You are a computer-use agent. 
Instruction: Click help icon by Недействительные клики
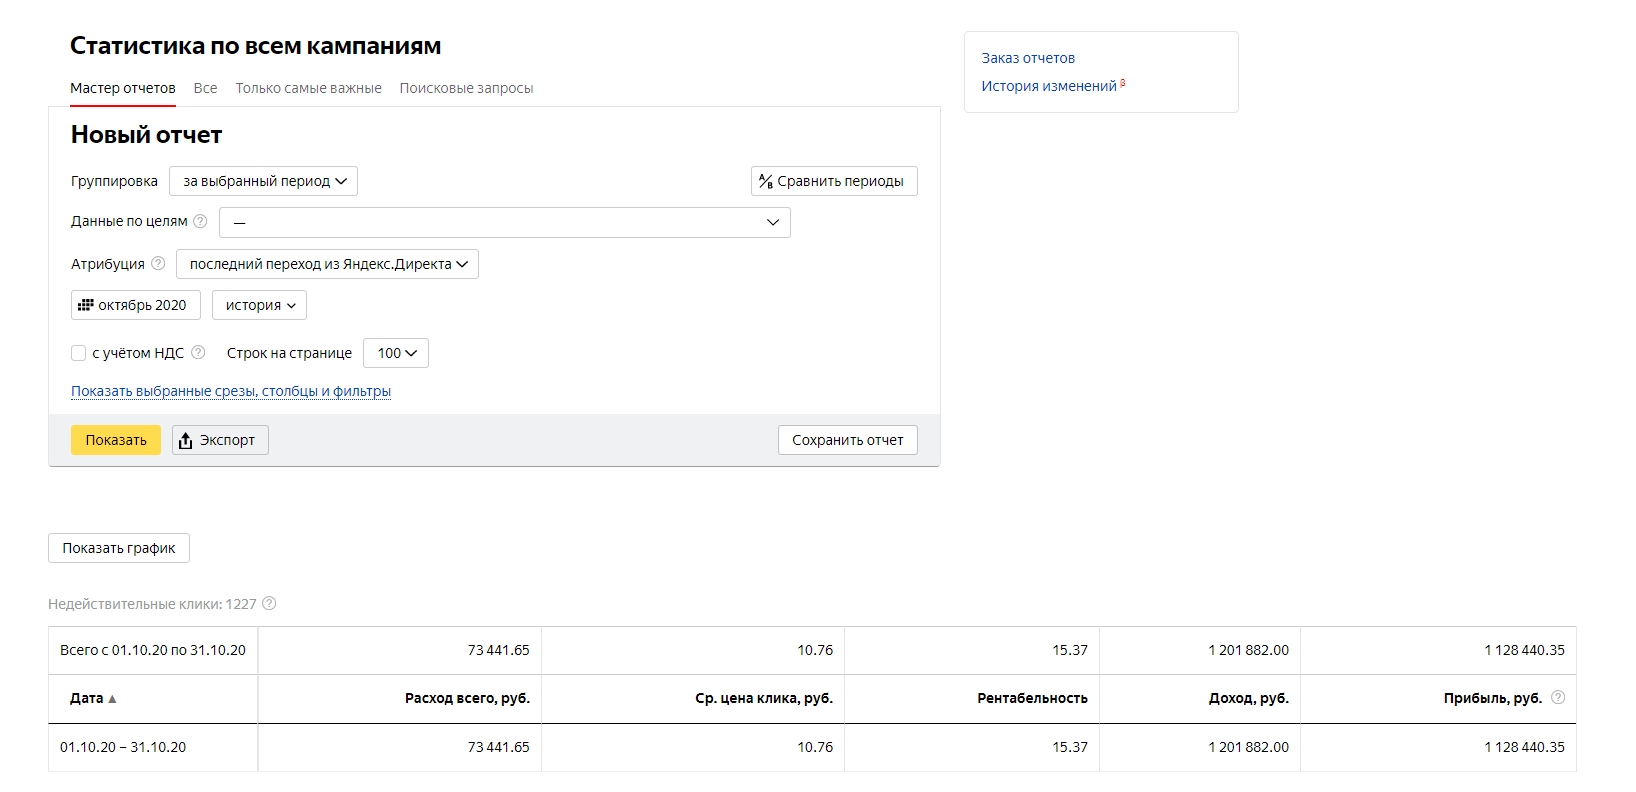269,603
